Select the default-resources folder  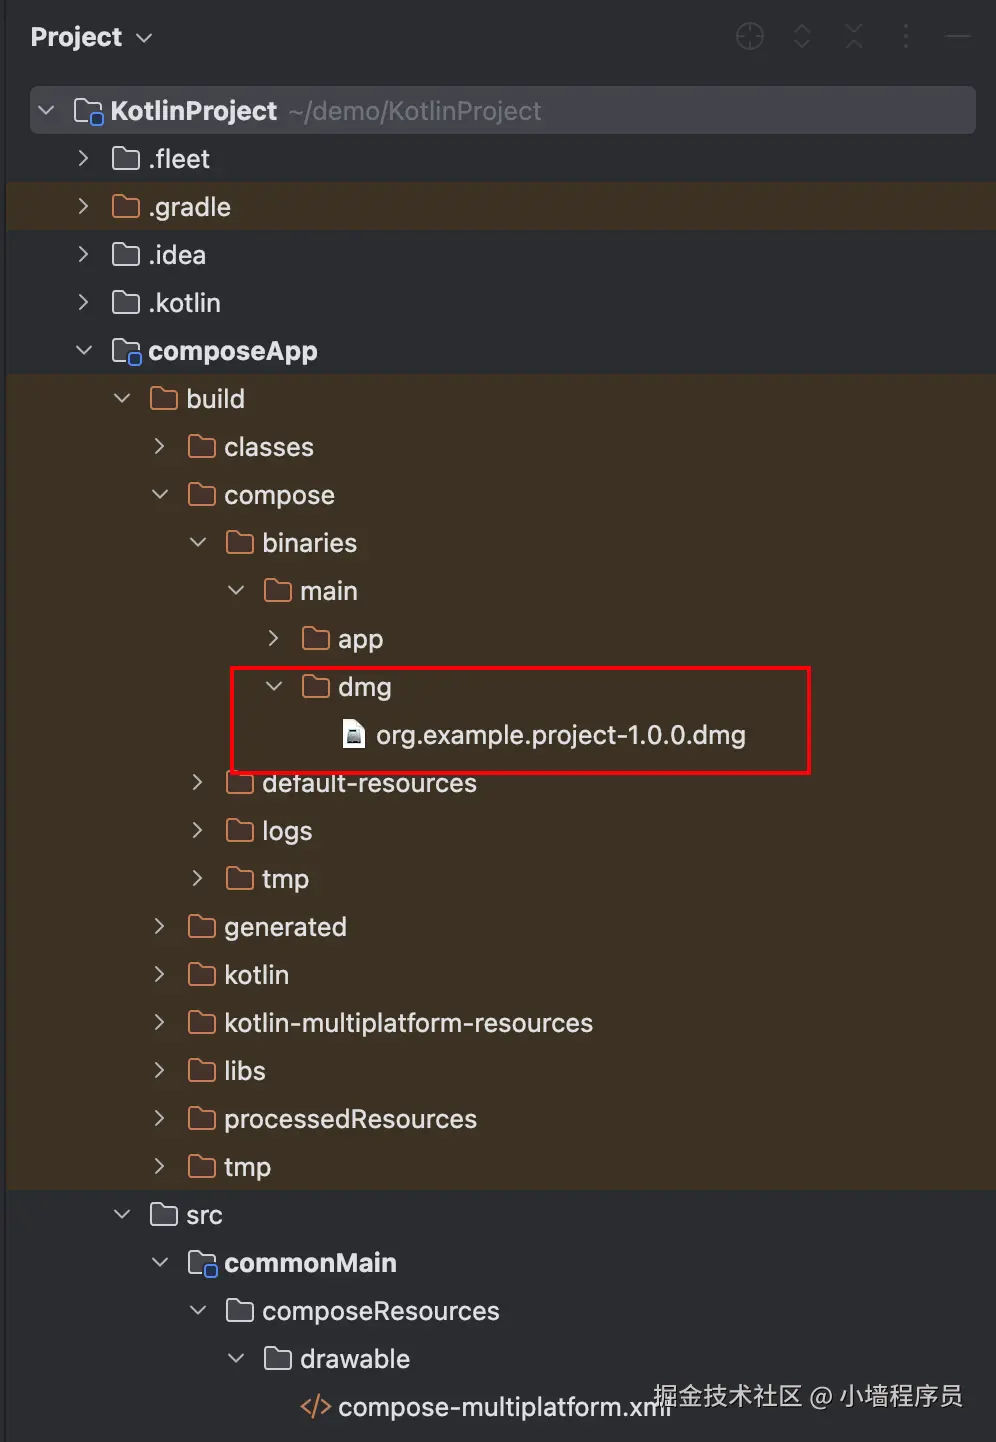pos(369,784)
